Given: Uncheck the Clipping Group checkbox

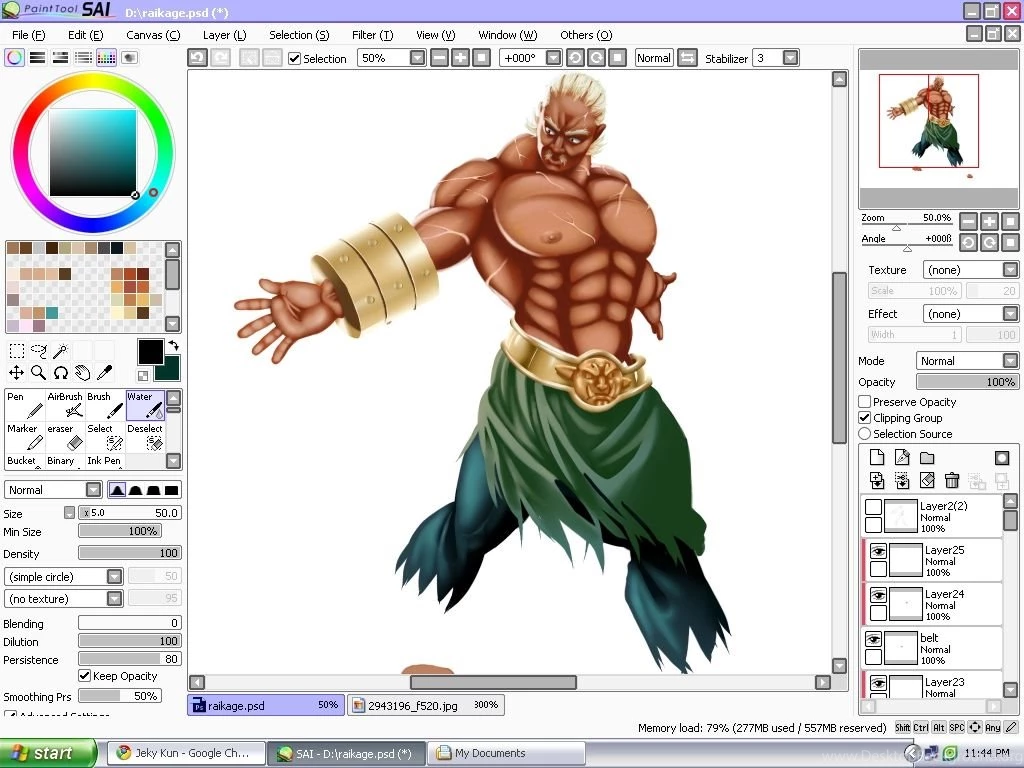Looking at the screenshot, I should 865,418.
